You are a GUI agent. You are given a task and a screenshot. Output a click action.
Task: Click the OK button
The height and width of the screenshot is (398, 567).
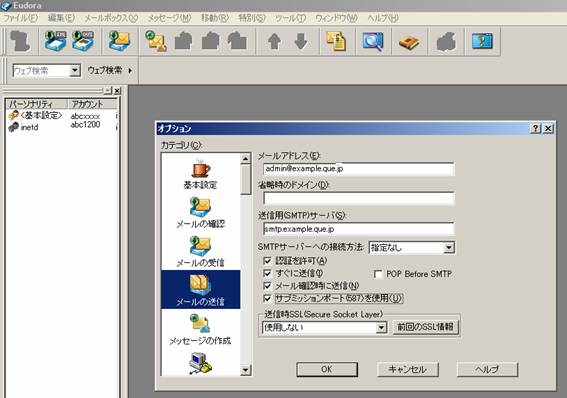click(327, 369)
